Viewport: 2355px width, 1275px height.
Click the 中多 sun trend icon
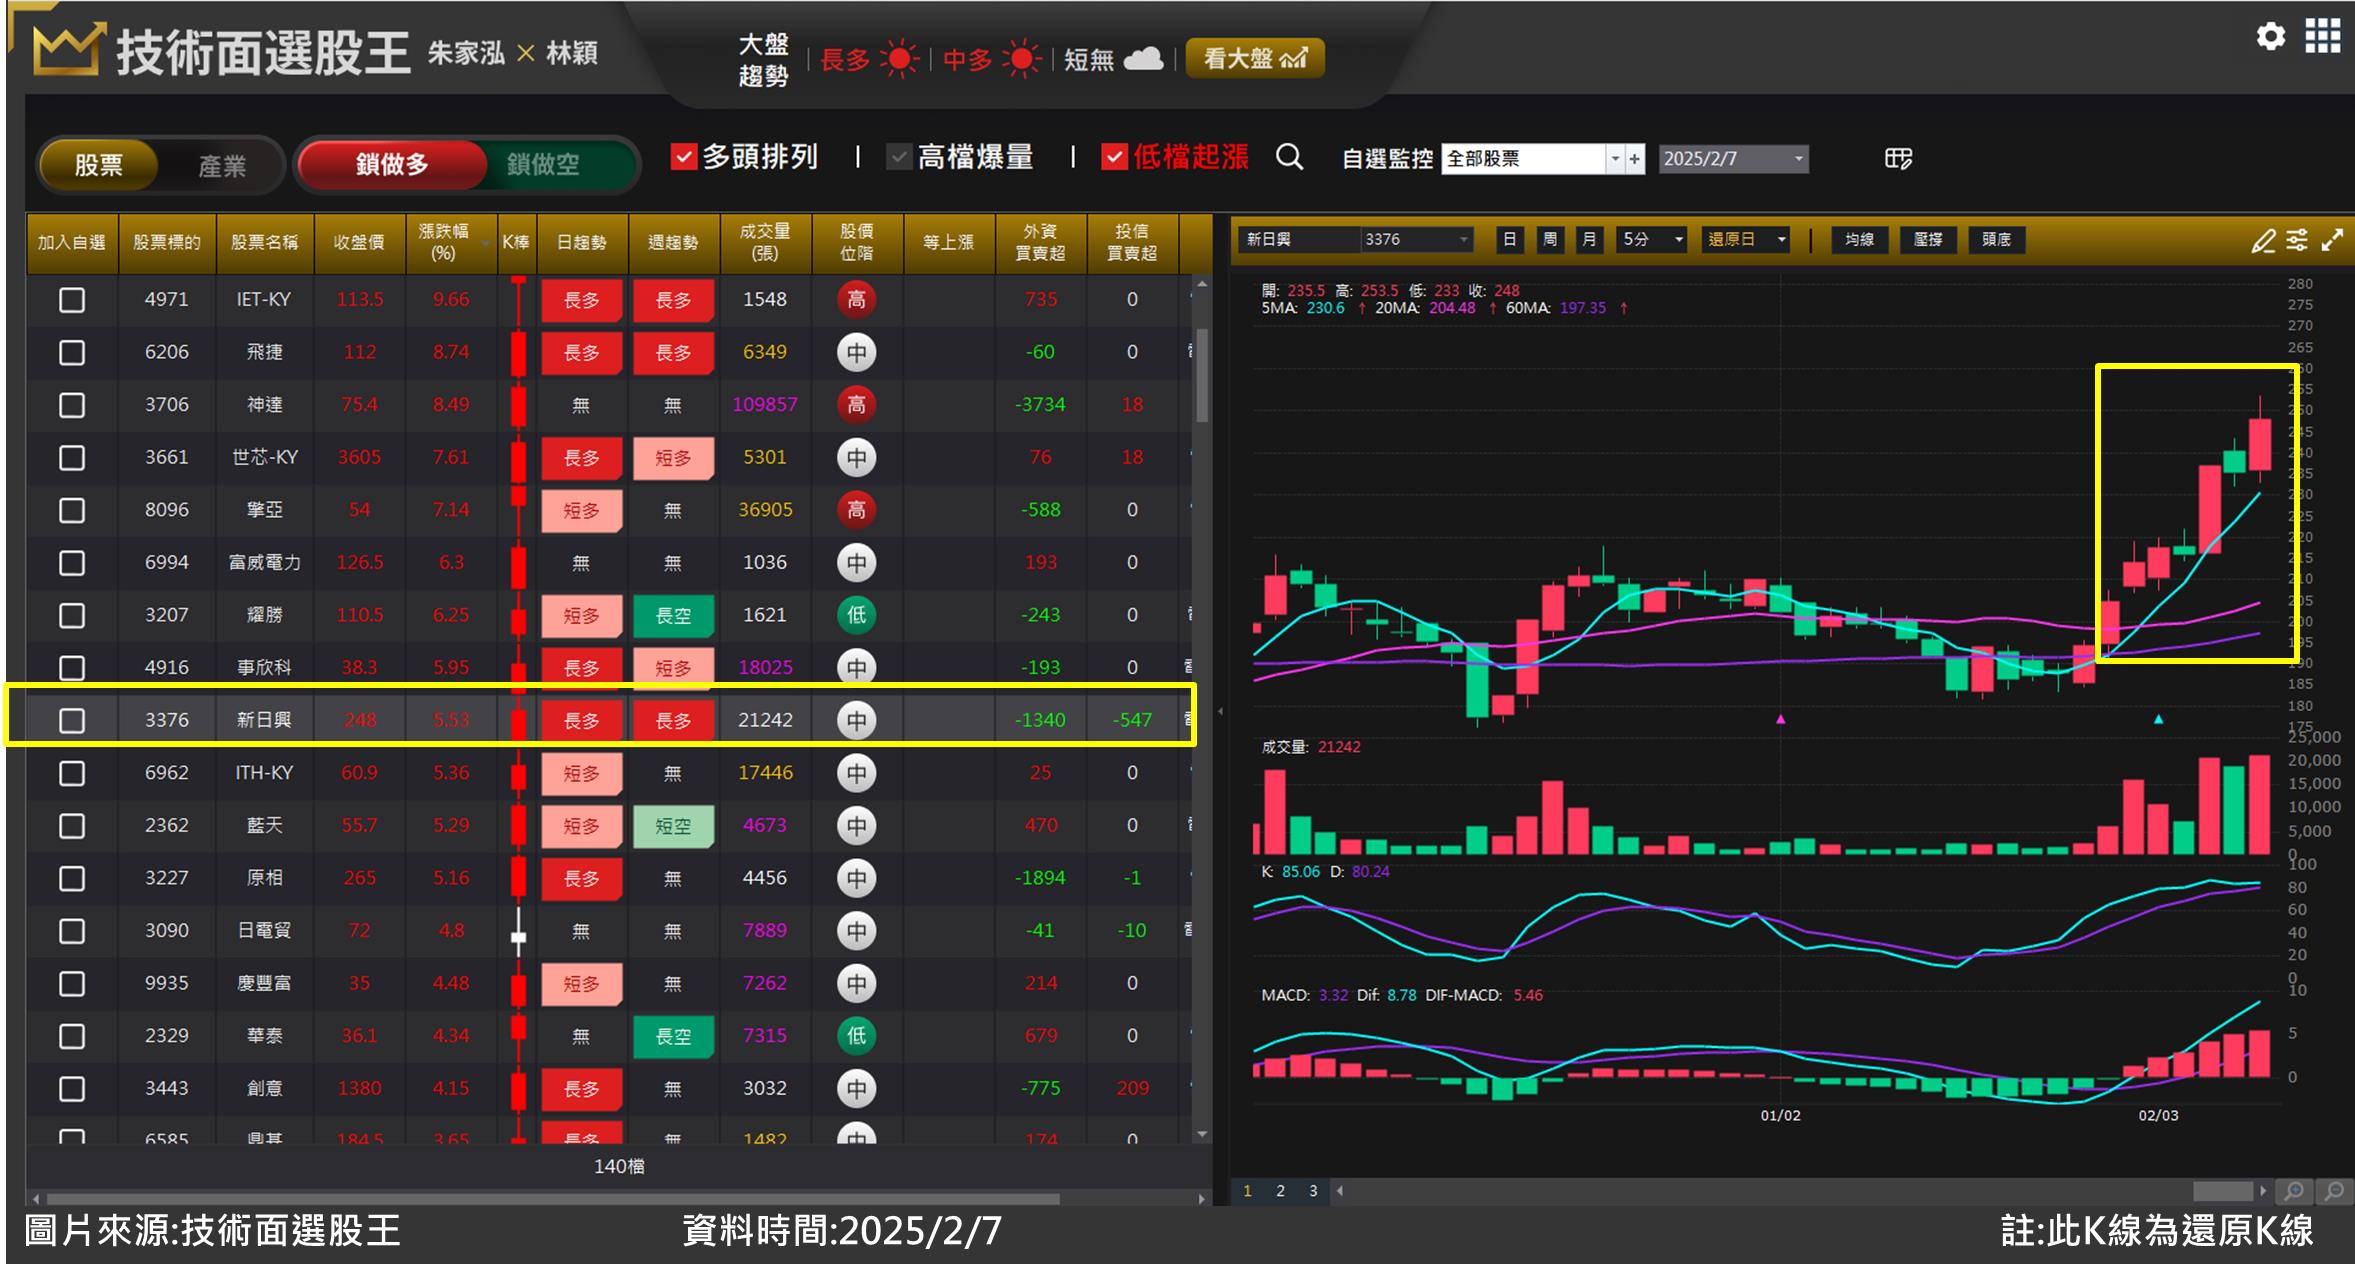1021,59
